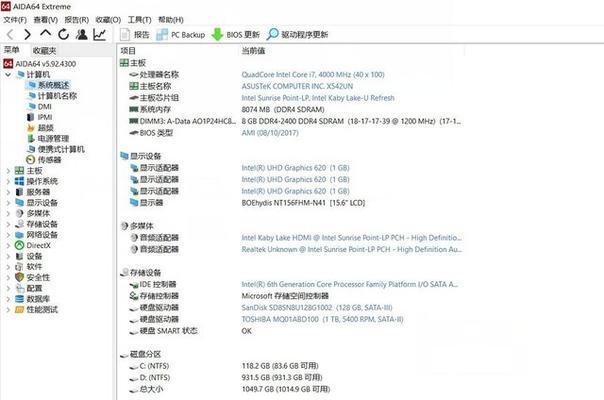This screenshot has height=400, width=604.
Task: Collapse the 计算机 tree node
Action: pos(8,74)
